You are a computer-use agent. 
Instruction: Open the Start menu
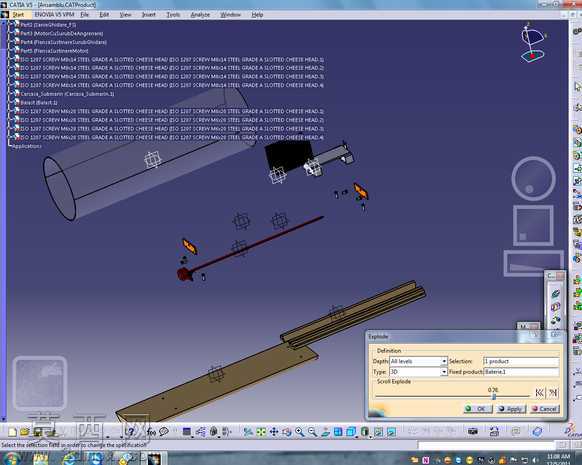click(18, 14)
